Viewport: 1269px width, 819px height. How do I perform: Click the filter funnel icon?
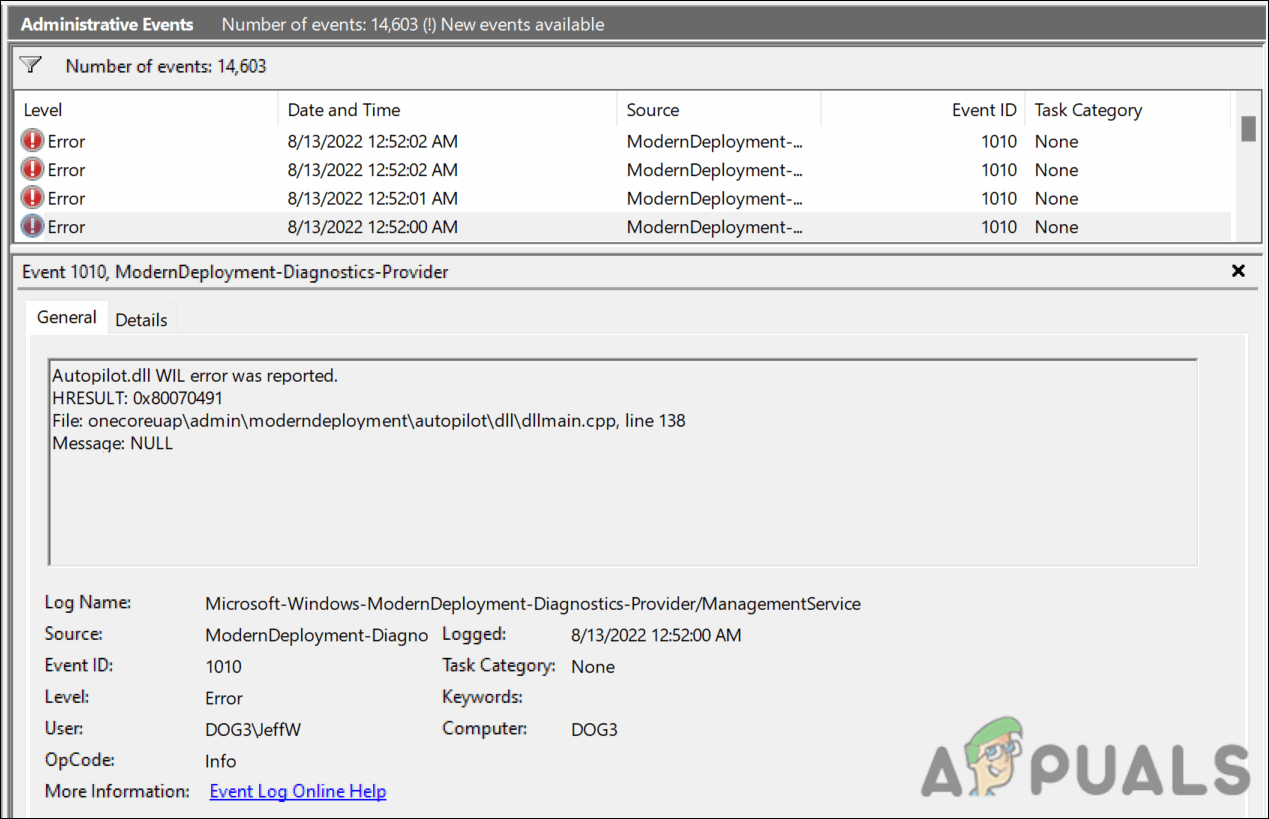click(31, 65)
